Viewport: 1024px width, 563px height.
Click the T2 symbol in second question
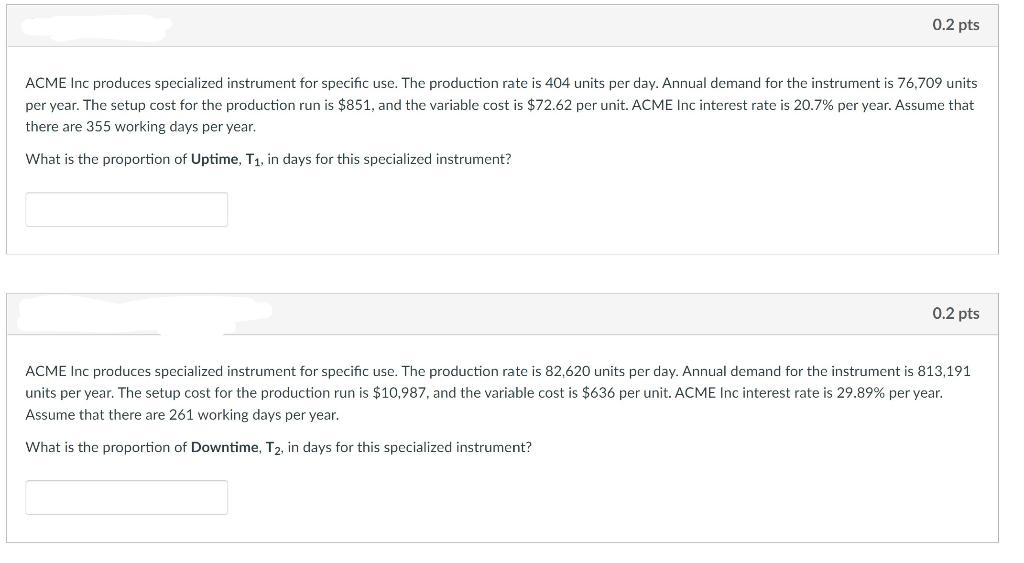tap(274, 448)
